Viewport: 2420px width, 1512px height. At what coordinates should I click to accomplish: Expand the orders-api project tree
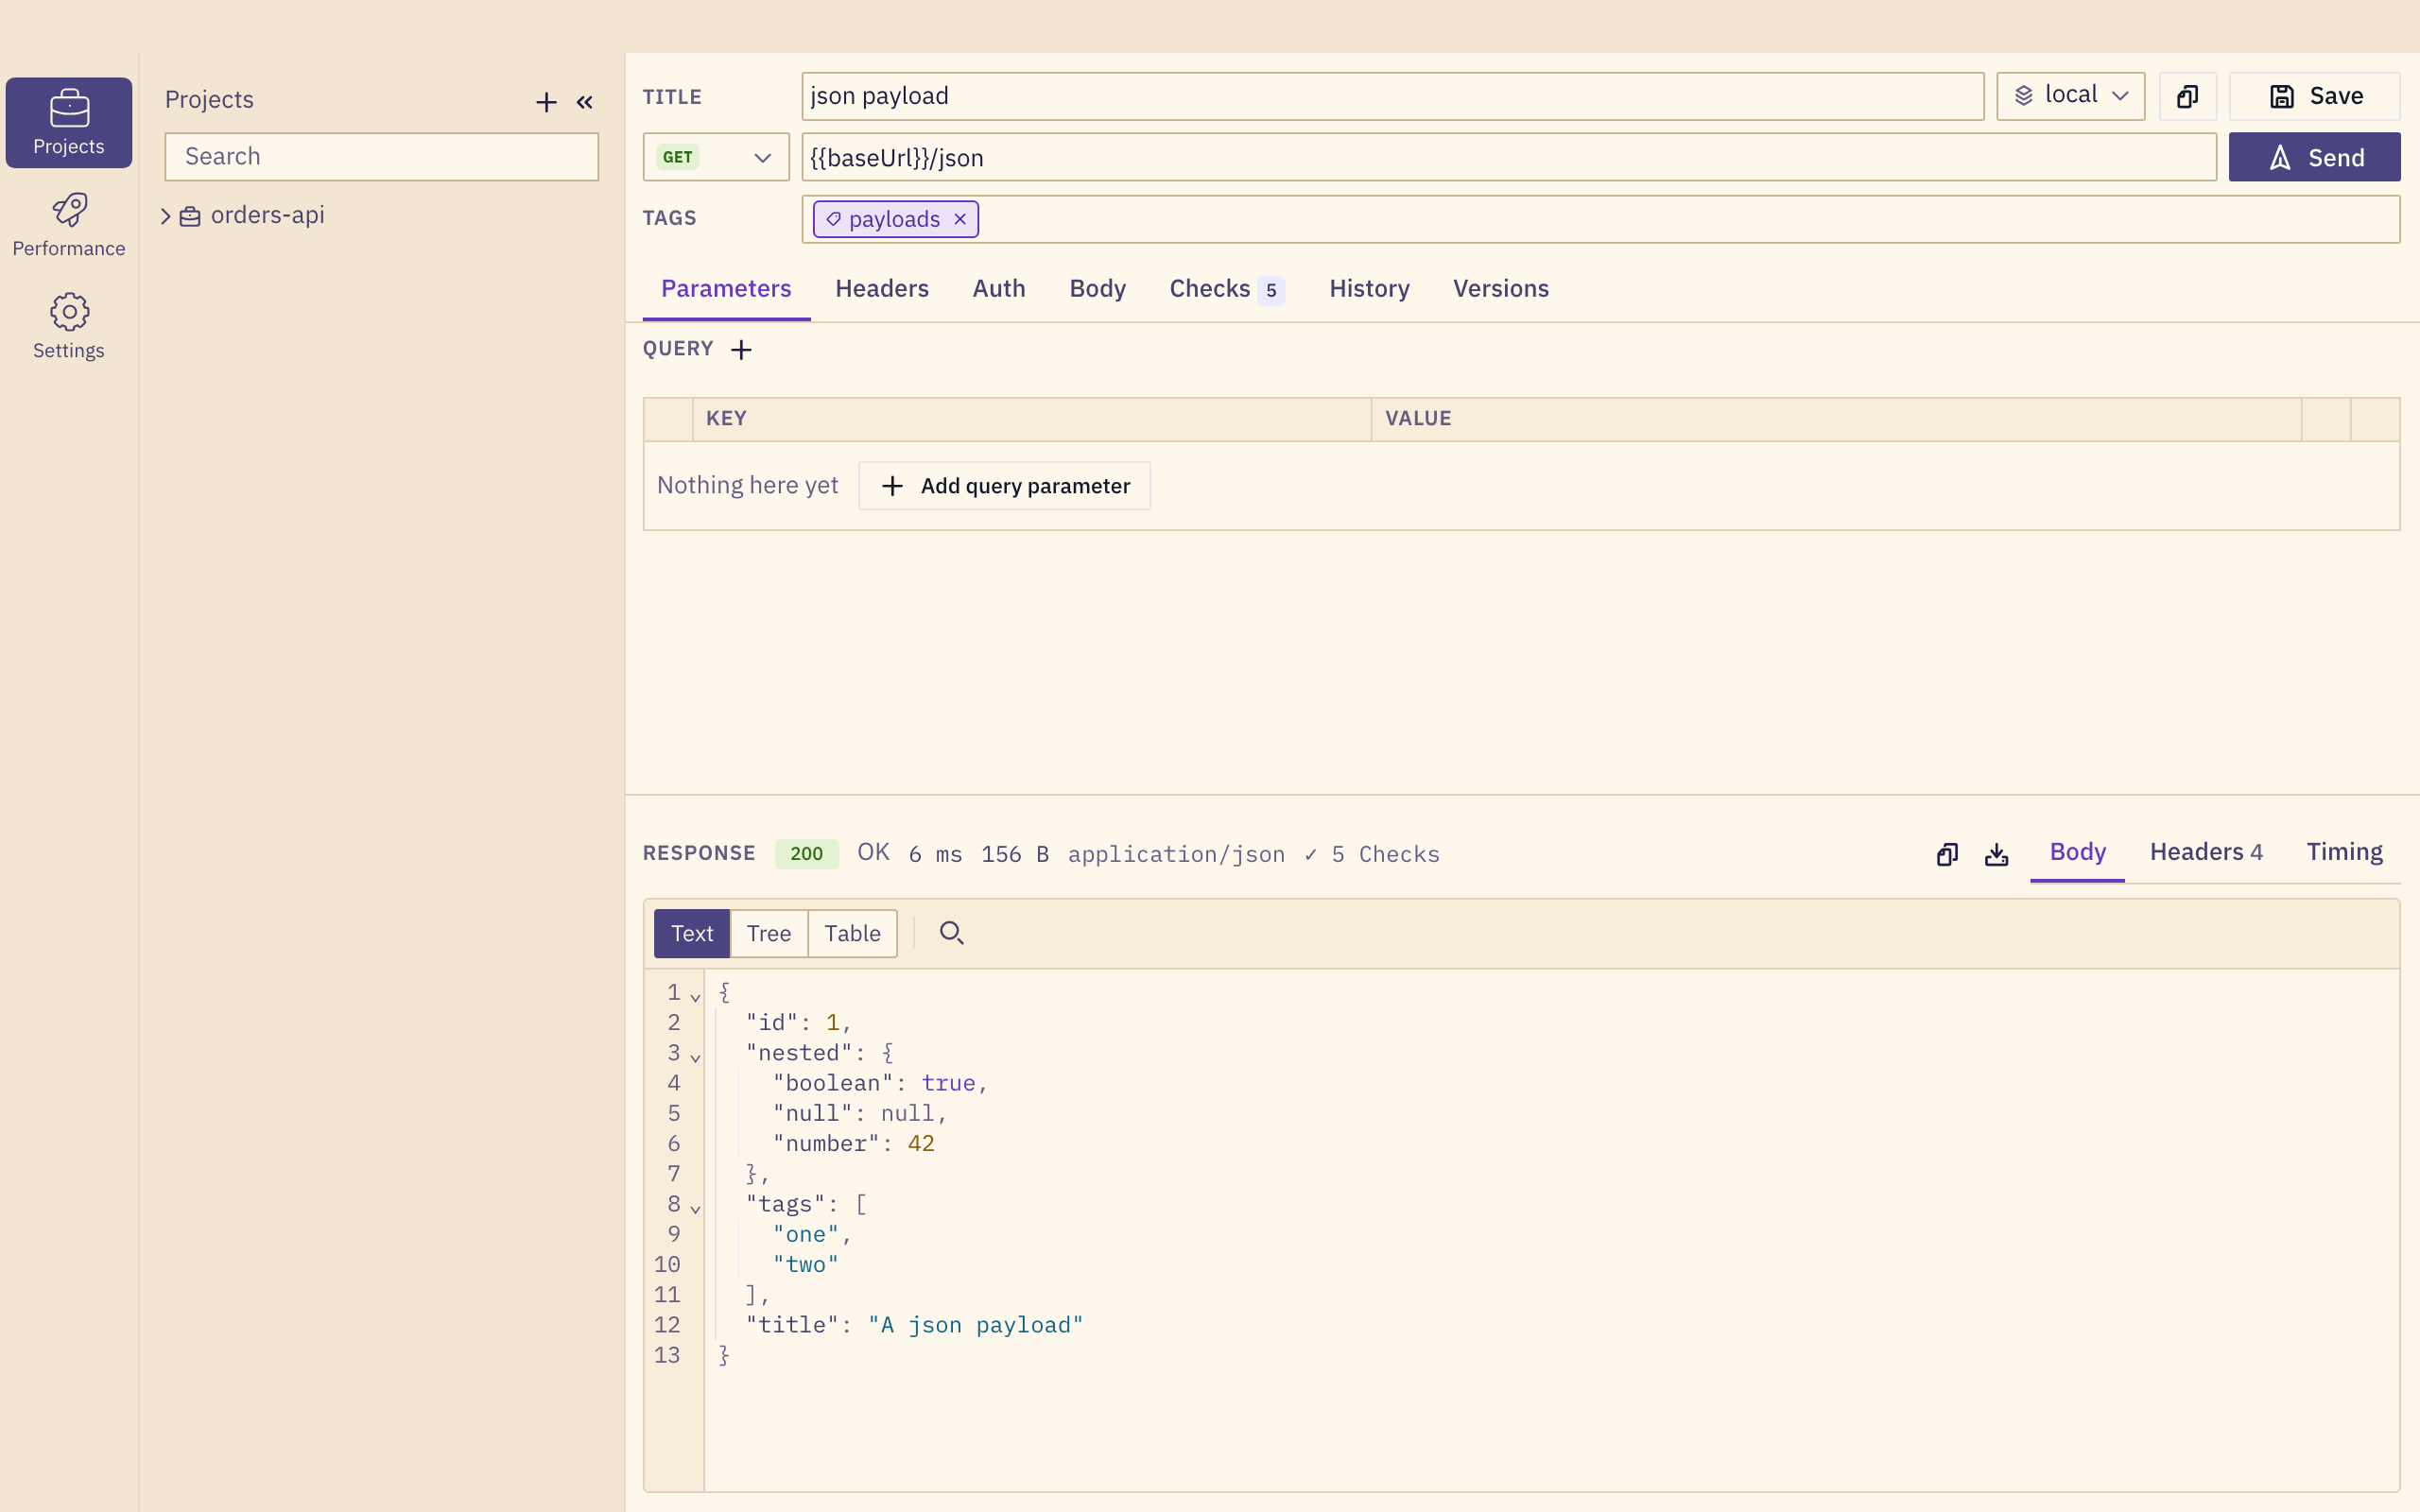click(166, 216)
